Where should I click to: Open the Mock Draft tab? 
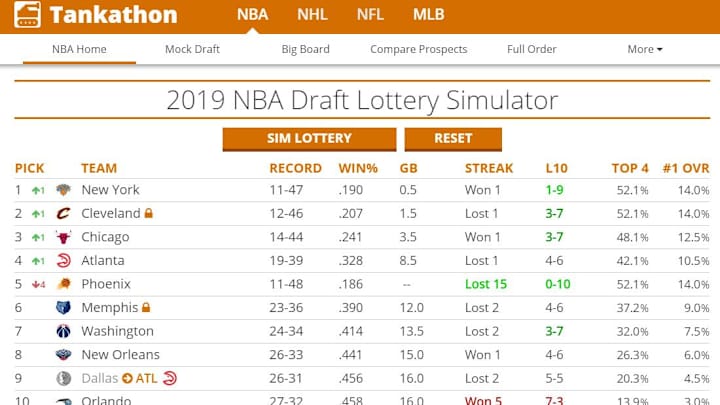(x=192, y=49)
